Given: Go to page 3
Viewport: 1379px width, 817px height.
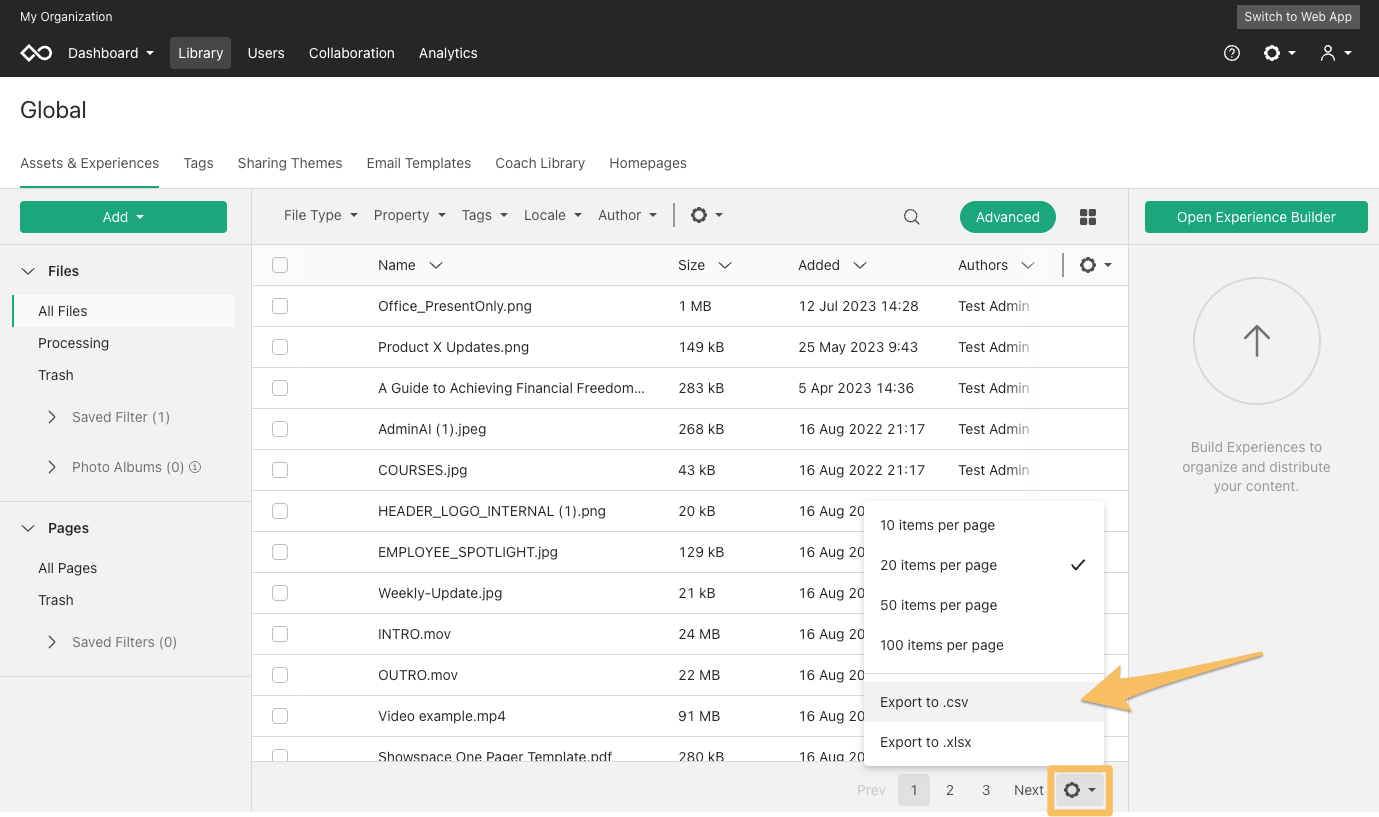Looking at the screenshot, I should pos(986,790).
